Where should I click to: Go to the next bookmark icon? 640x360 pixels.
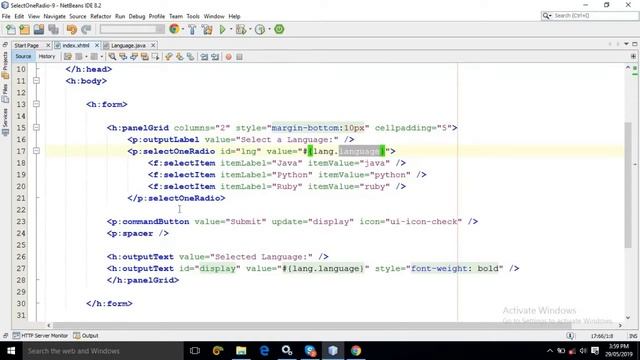(x=180, y=57)
